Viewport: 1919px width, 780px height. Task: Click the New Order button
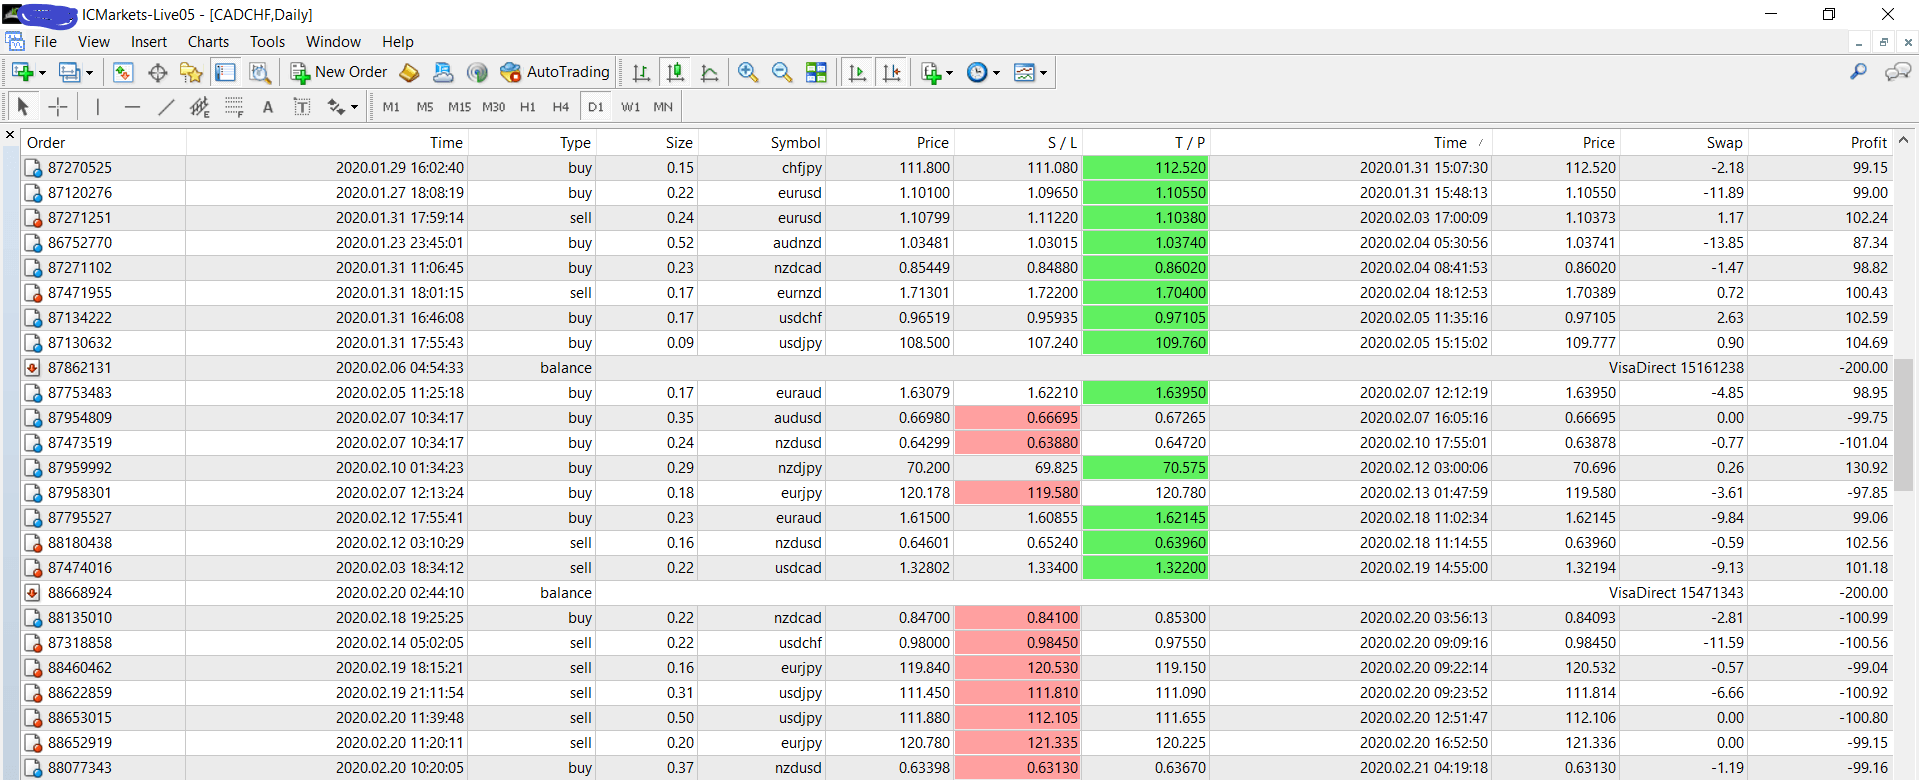(339, 72)
